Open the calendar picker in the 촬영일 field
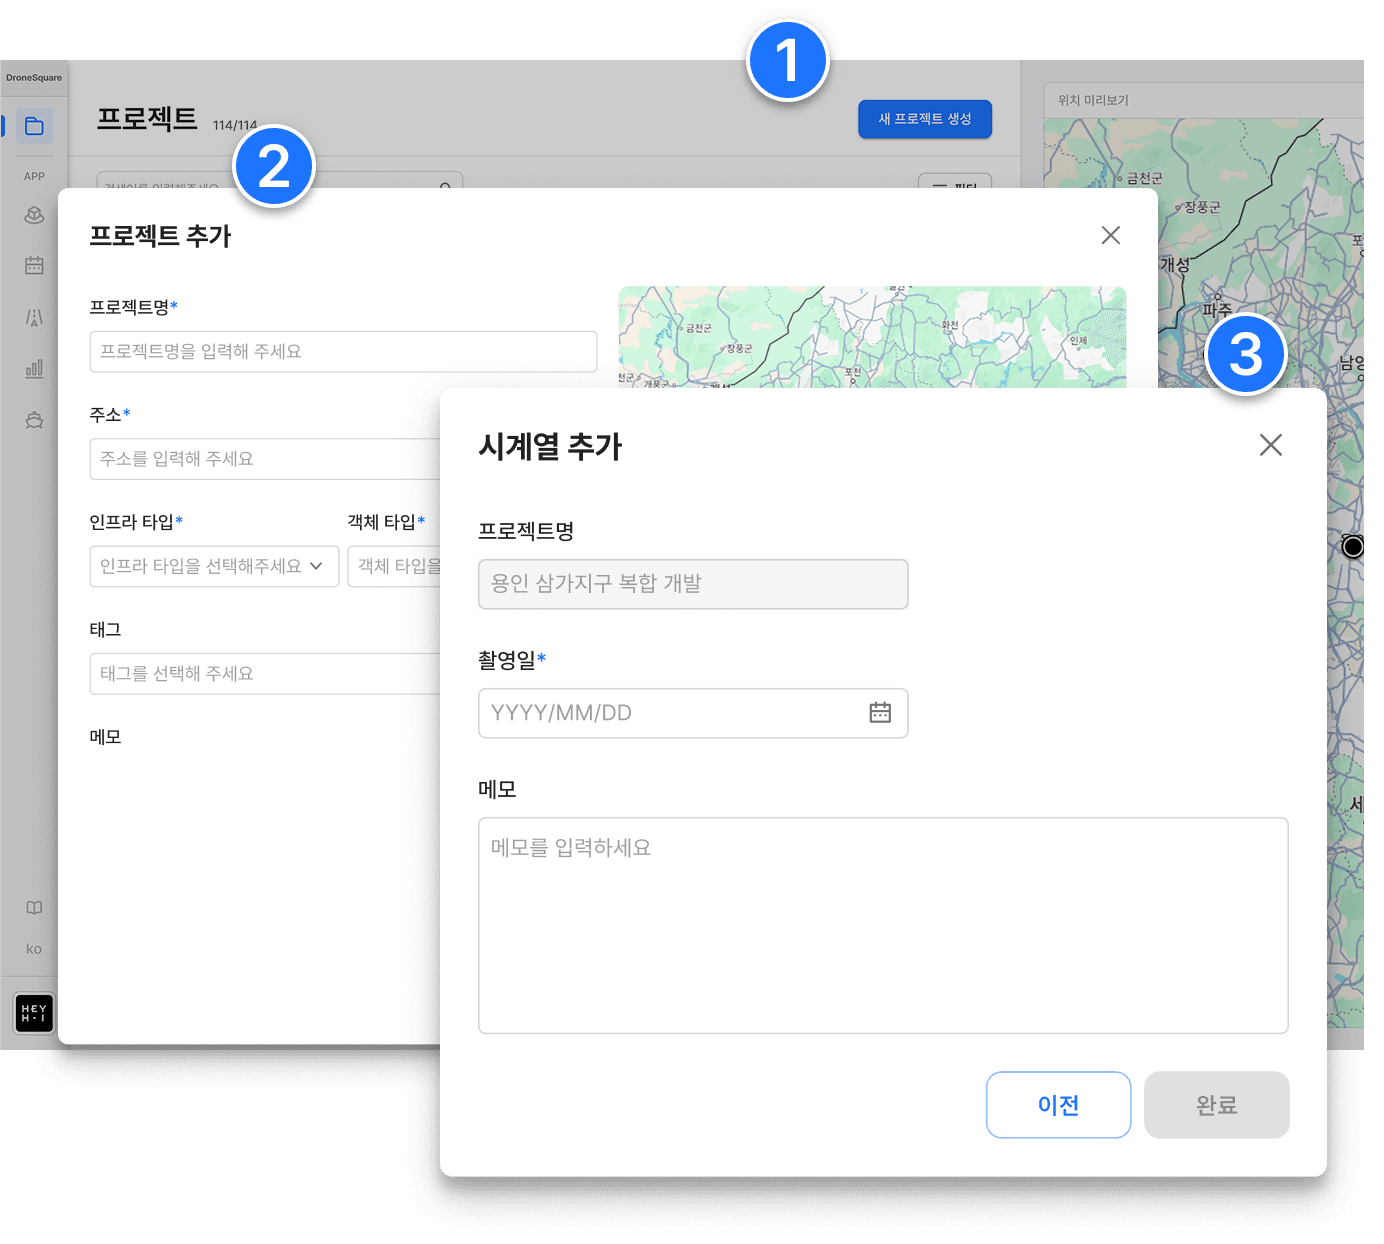Image resolution: width=1384 pixels, height=1244 pixels. [879, 712]
